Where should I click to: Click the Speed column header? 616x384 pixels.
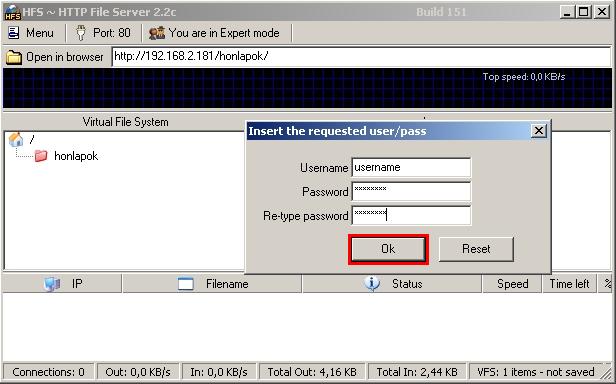click(x=512, y=284)
